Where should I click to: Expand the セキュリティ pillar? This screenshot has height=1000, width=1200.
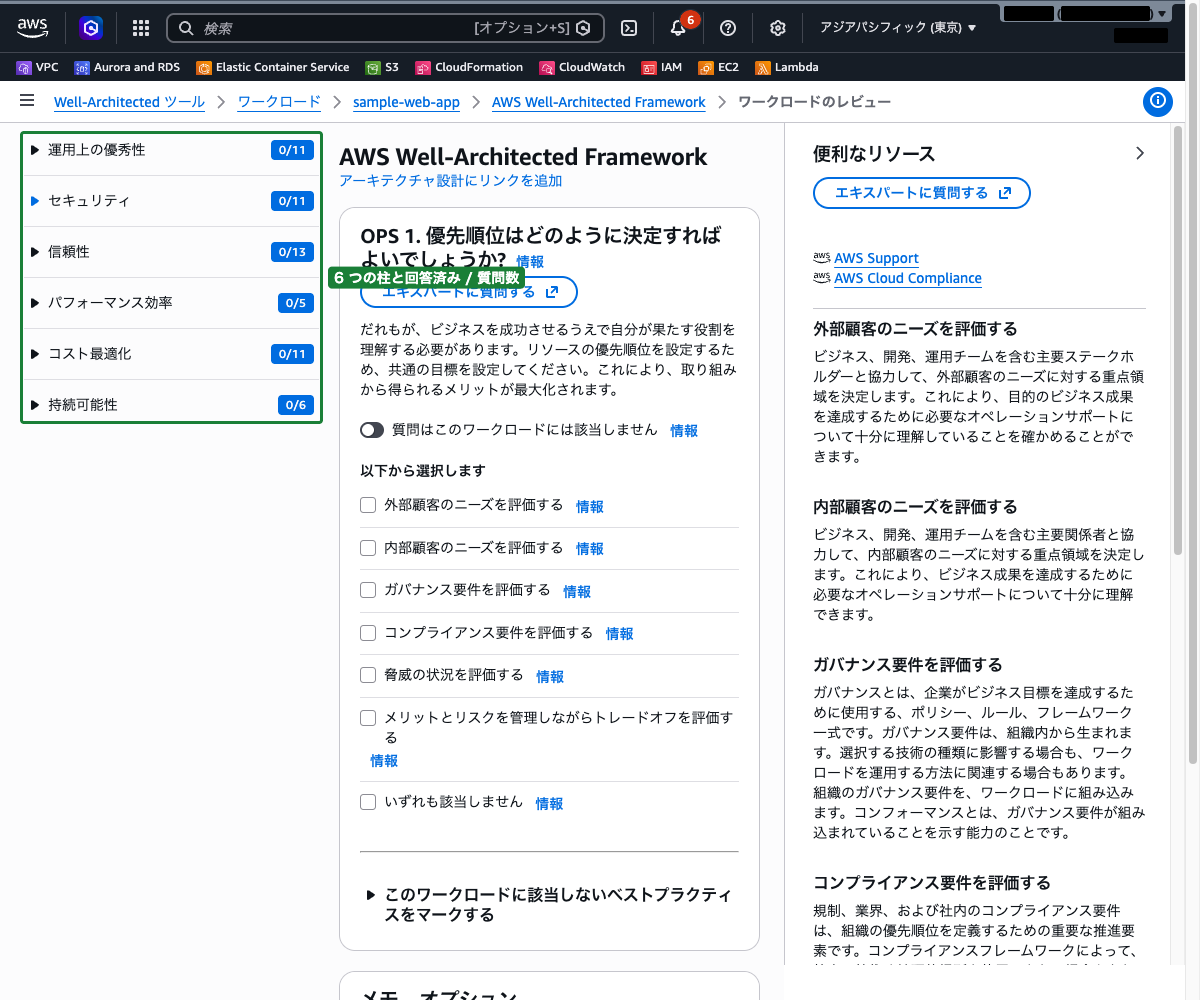coord(35,201)
